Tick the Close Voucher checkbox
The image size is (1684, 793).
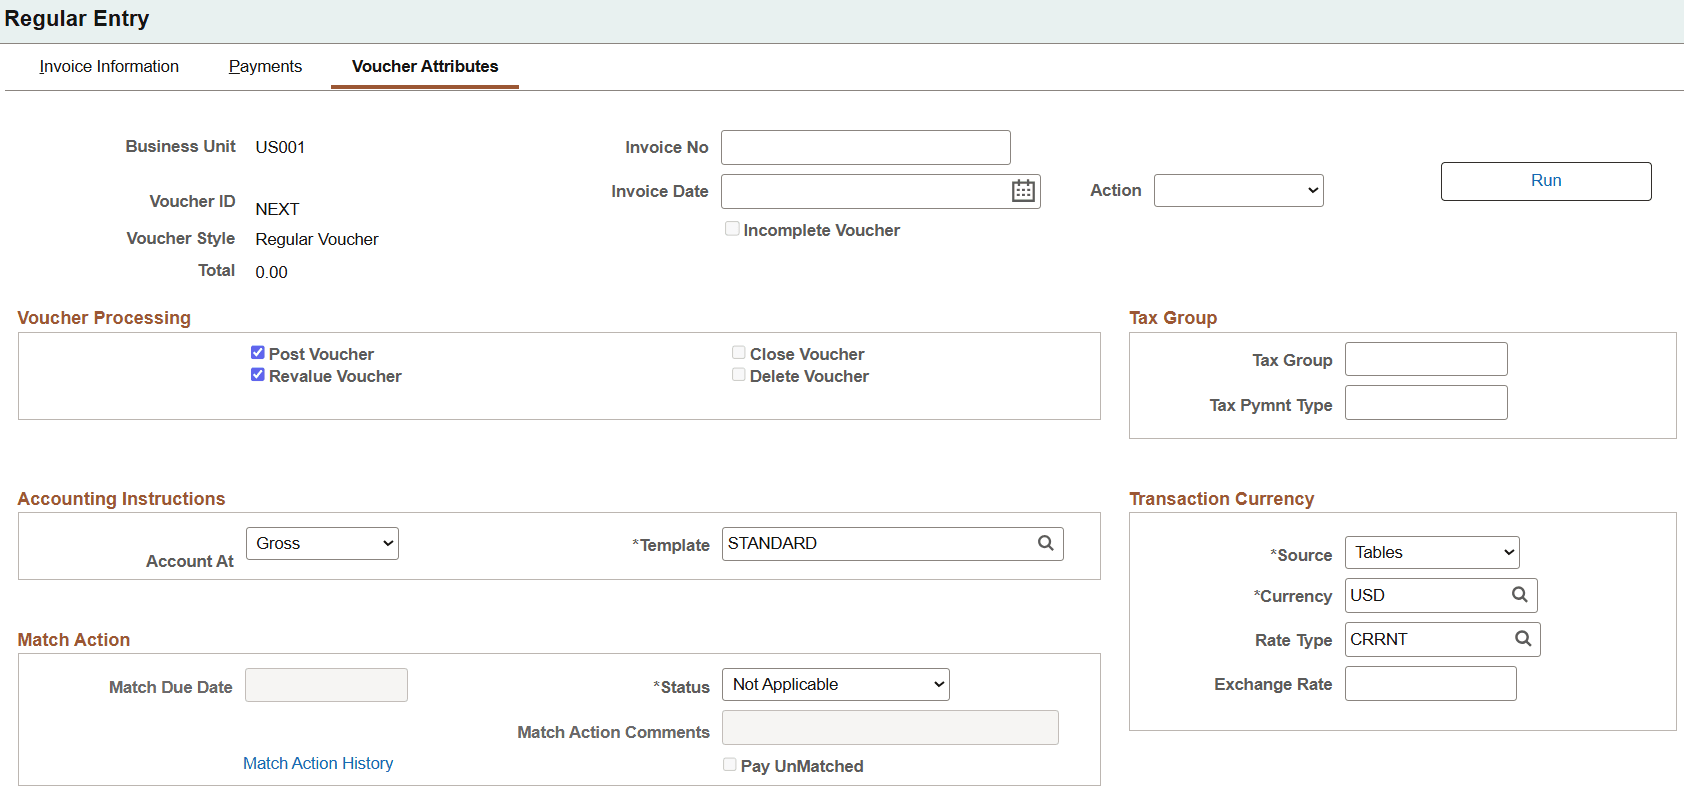(739, 353)
